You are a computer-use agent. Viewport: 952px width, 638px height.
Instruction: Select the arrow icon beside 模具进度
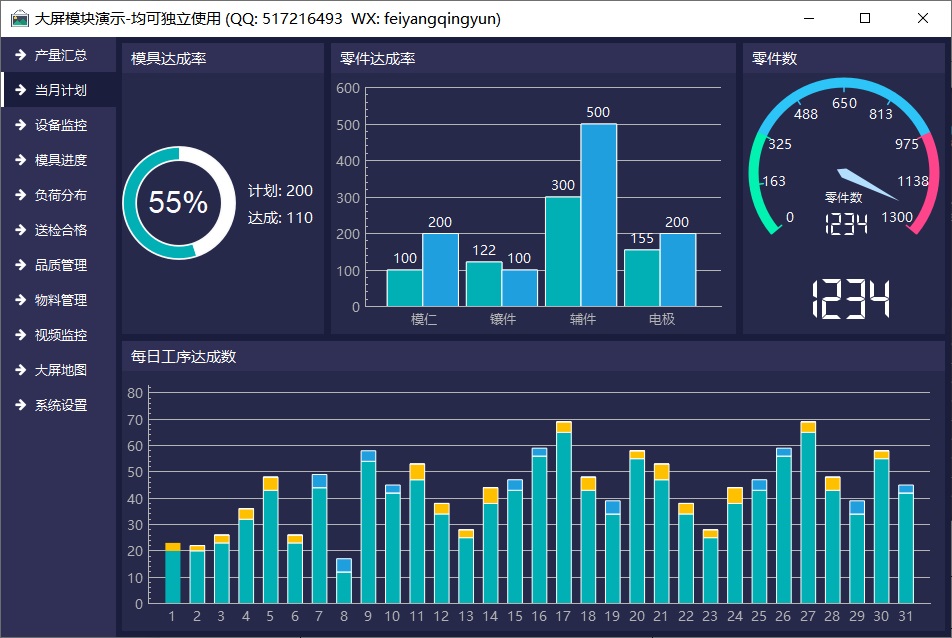(19, 160)
